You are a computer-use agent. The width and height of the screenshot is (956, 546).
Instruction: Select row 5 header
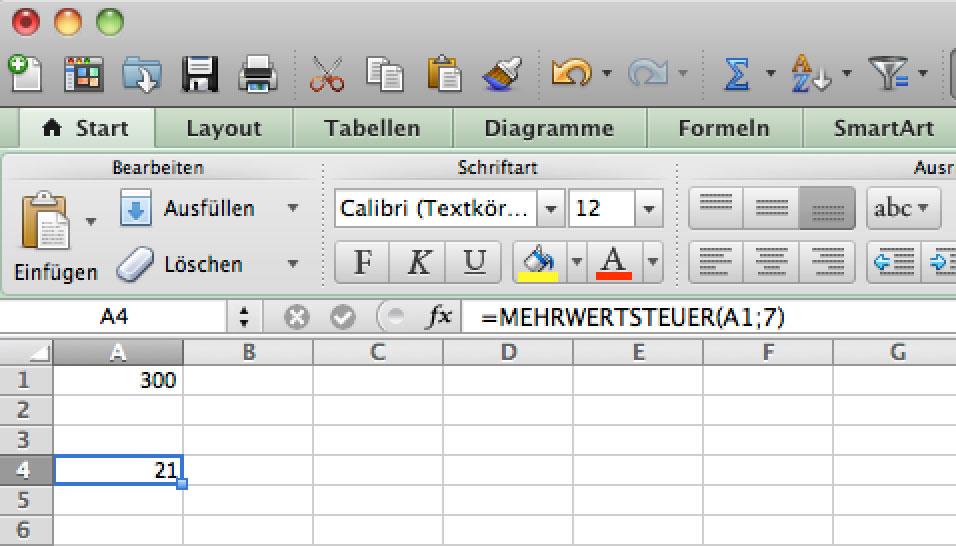(26, 500)
